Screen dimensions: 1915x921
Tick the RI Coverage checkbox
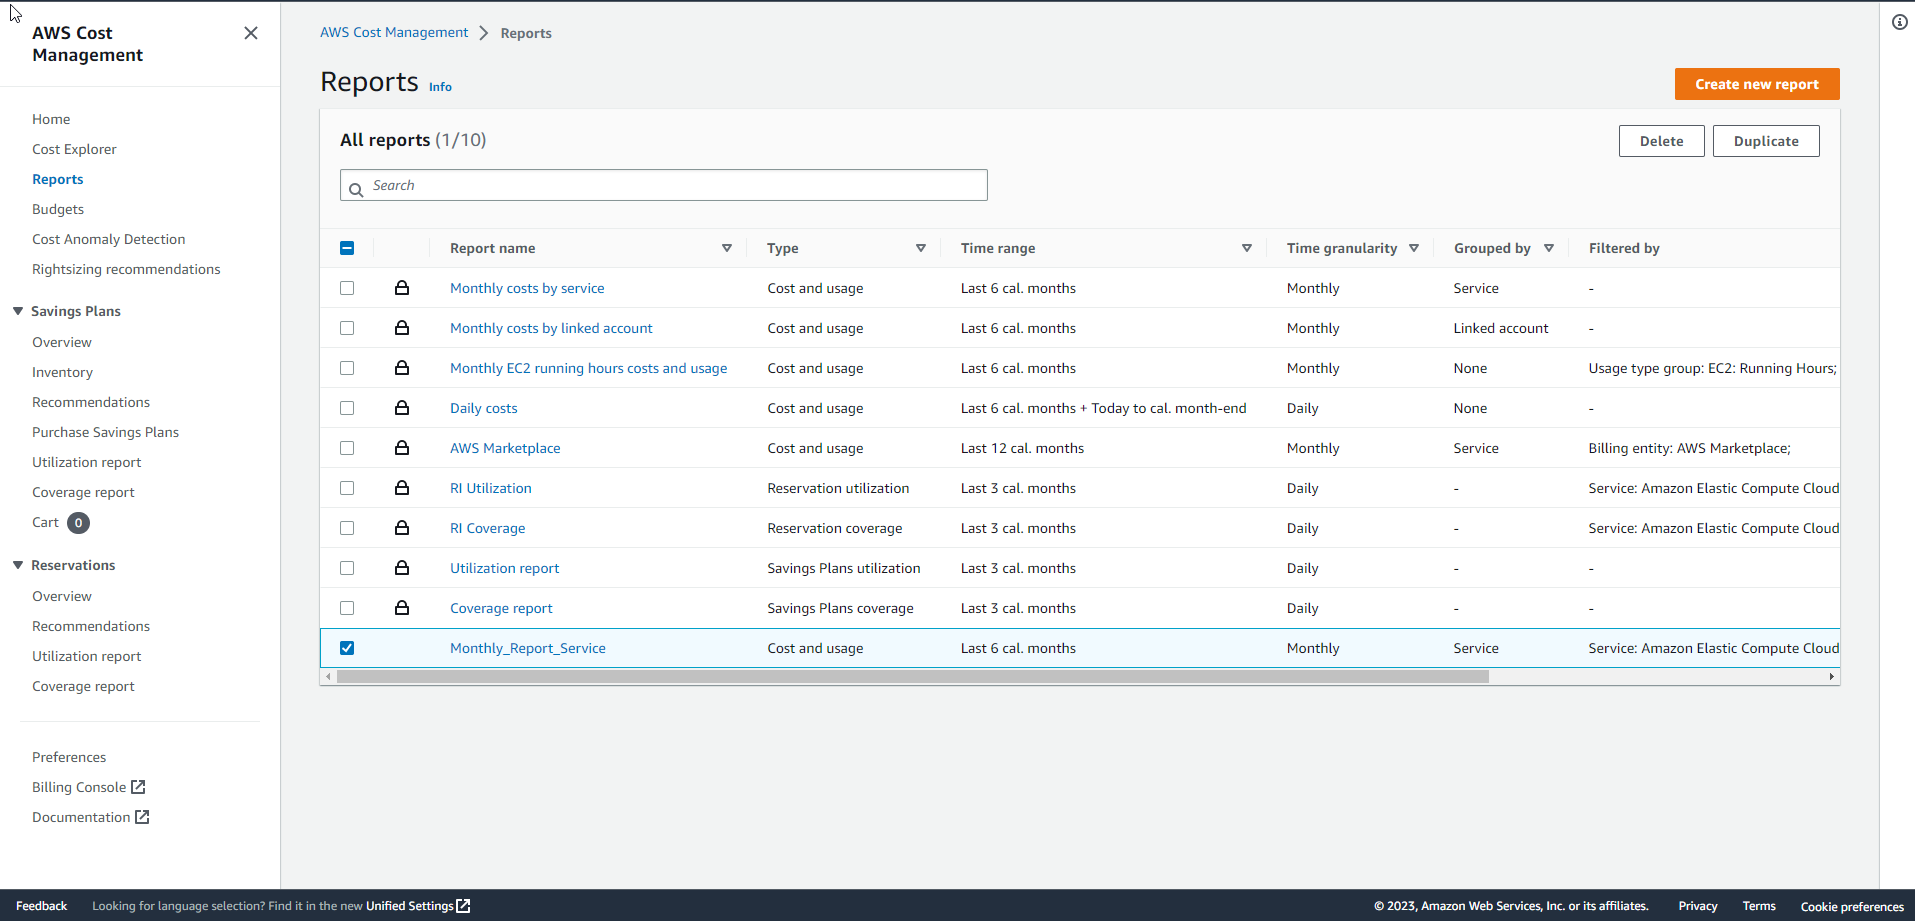(347, 528)
